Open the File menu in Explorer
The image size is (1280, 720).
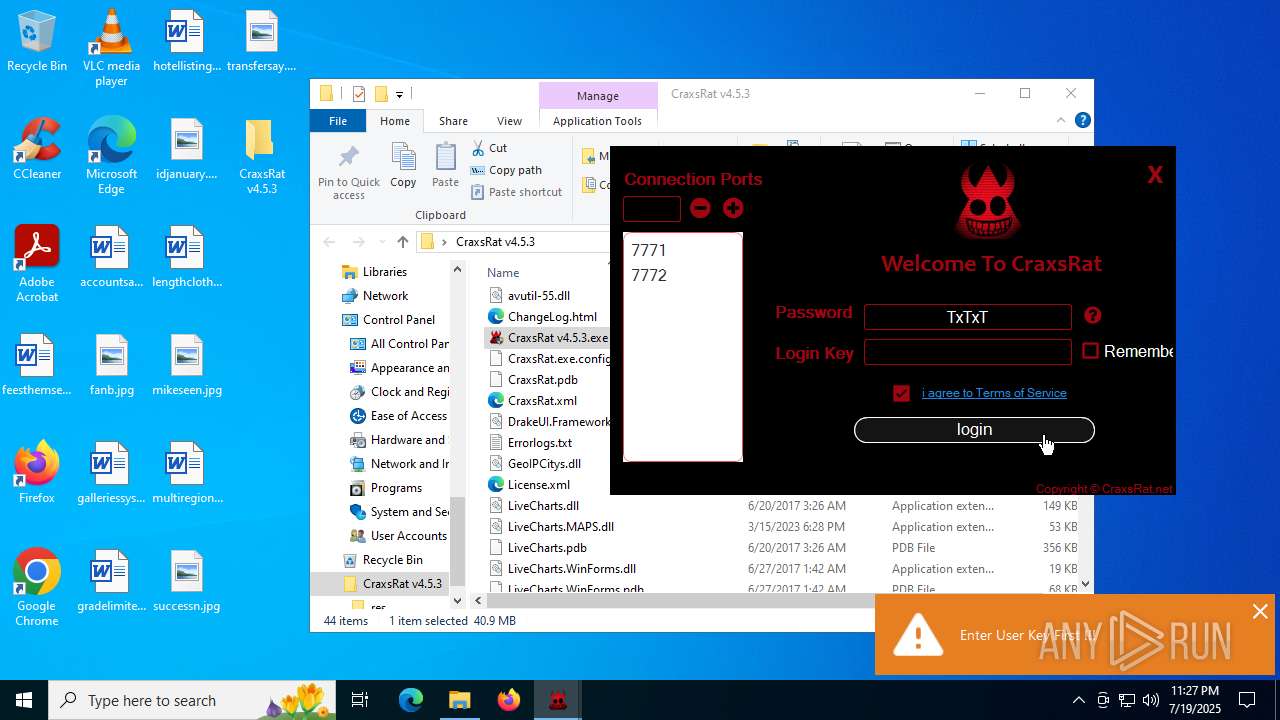coord(338,121)
